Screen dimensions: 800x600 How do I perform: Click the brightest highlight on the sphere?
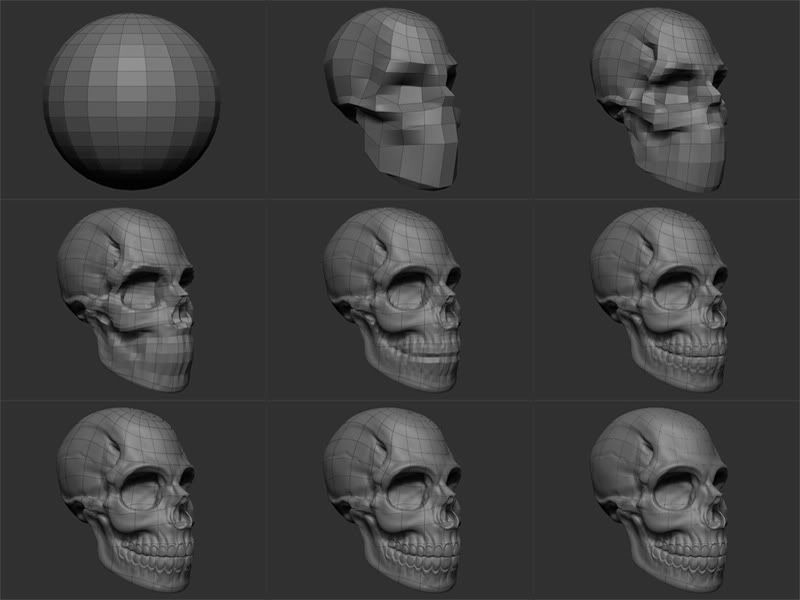coord(135,65)
